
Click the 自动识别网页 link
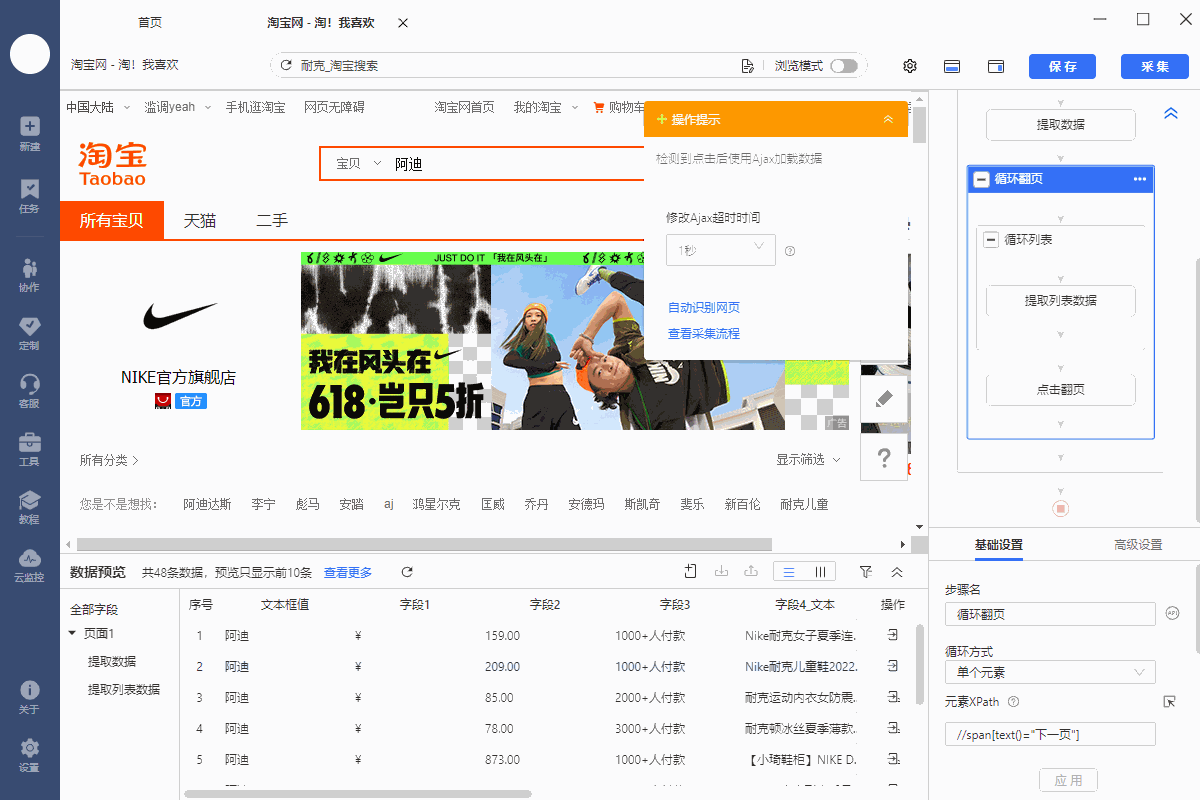pos(704,308)
